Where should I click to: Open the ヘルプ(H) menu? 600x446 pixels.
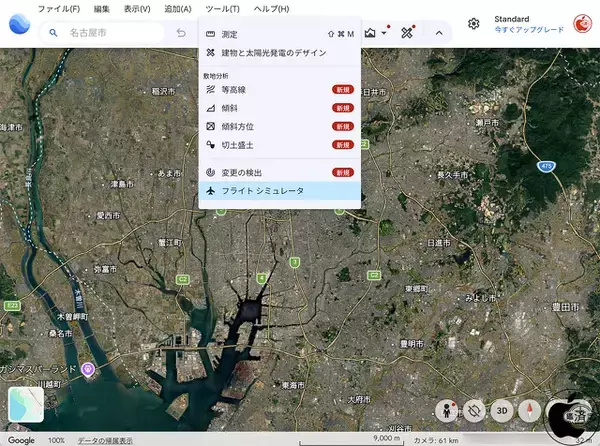[x=271, y=9]
